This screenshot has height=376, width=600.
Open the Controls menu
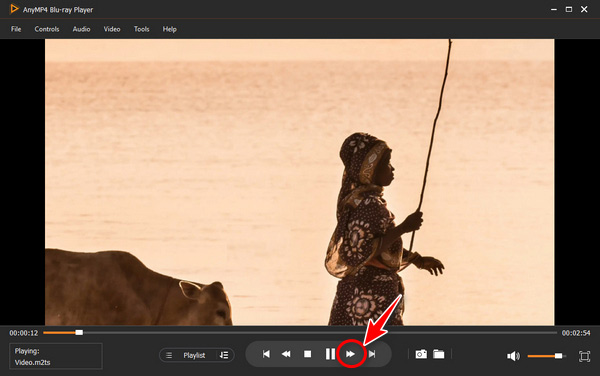[47, 29]
